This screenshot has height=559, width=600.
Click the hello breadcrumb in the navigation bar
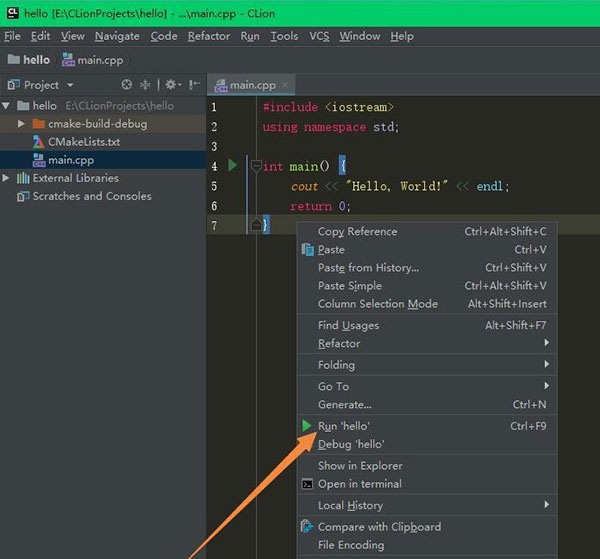point(36,60)
